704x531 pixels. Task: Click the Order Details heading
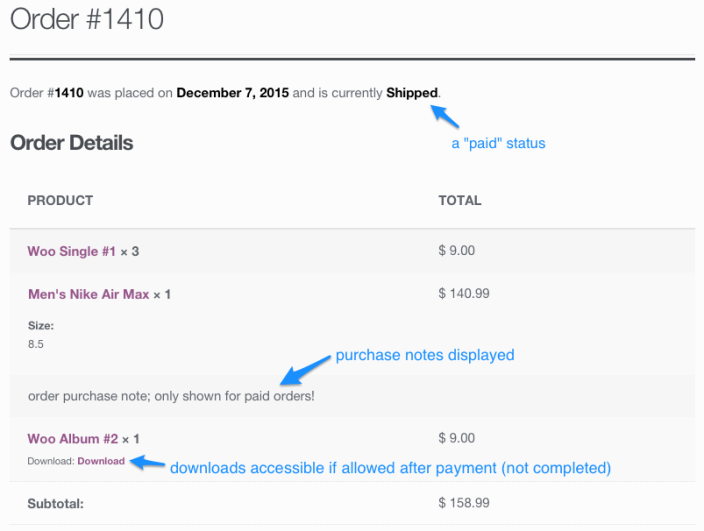click(x=71, y=143)
